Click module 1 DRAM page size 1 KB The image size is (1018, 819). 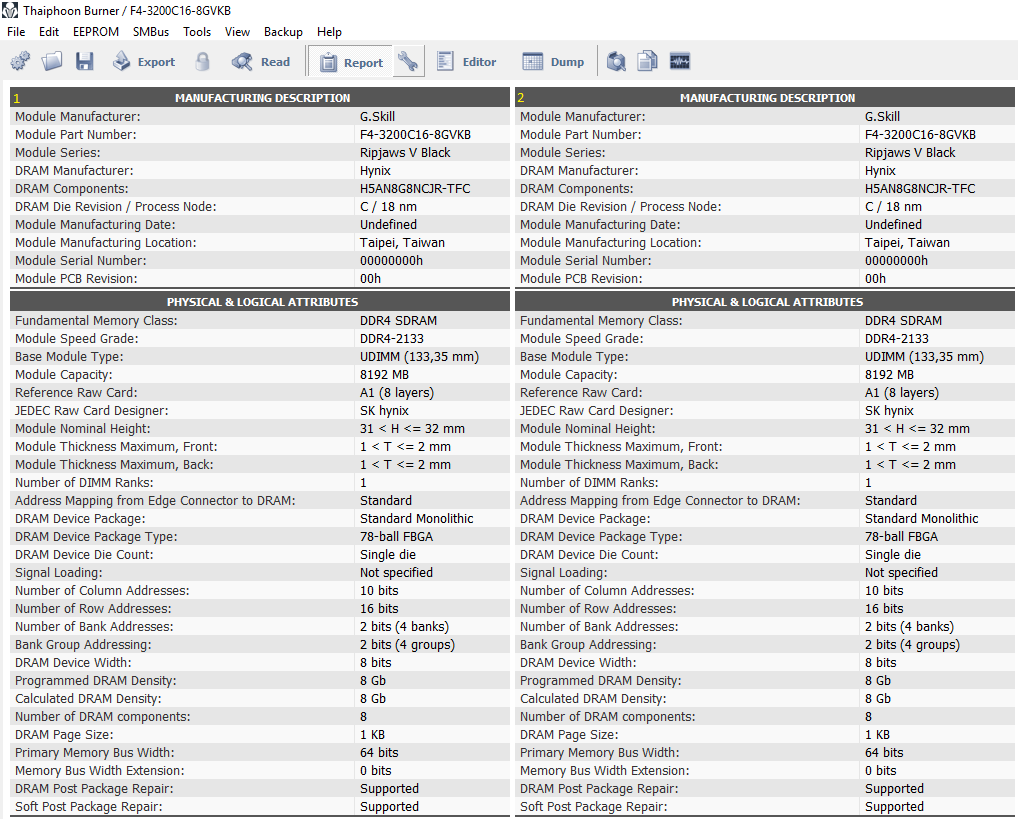point(373,735)
